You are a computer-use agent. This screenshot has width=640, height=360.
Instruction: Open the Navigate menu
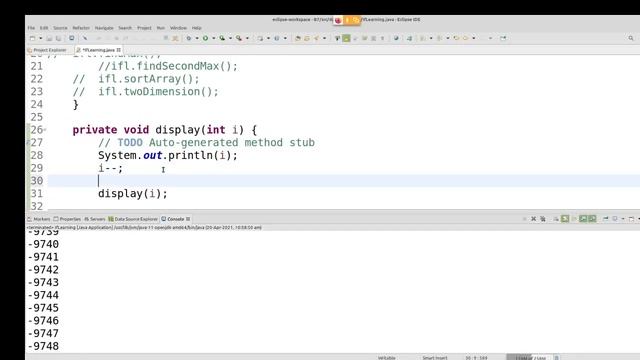pyautogui.click(x=104, y=28)
